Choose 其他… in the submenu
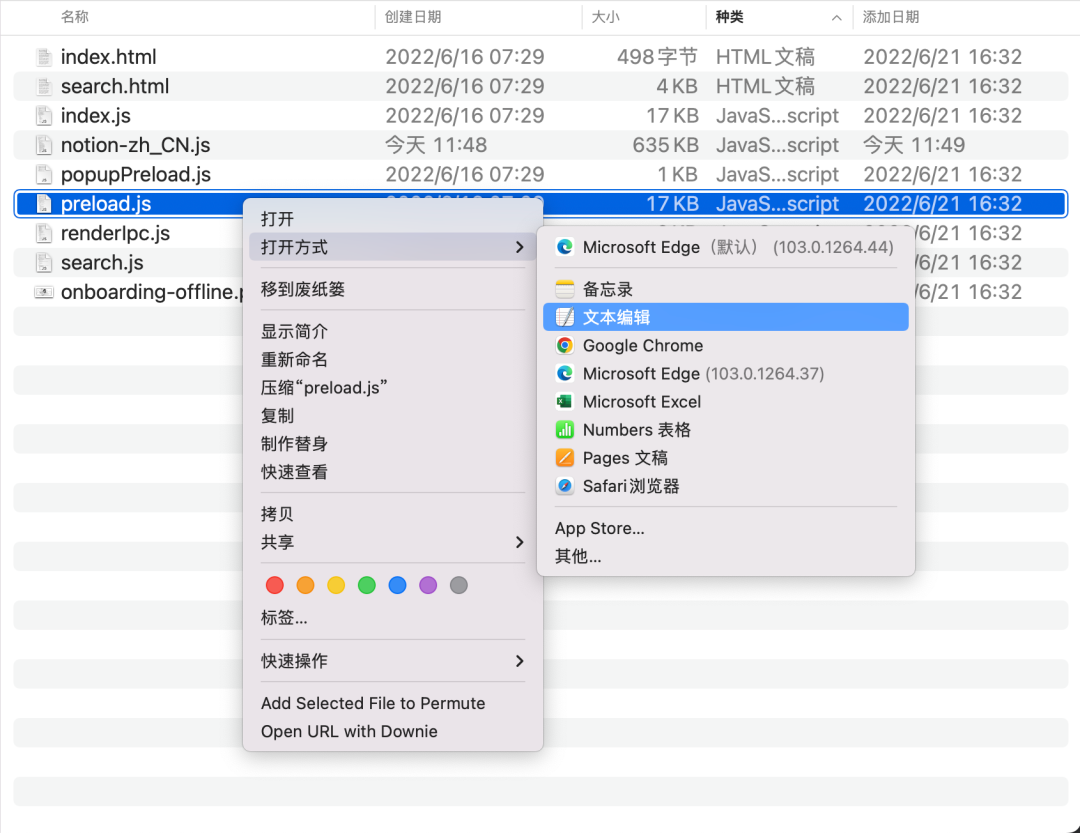The image size is (1080, 833). point(578,556)
